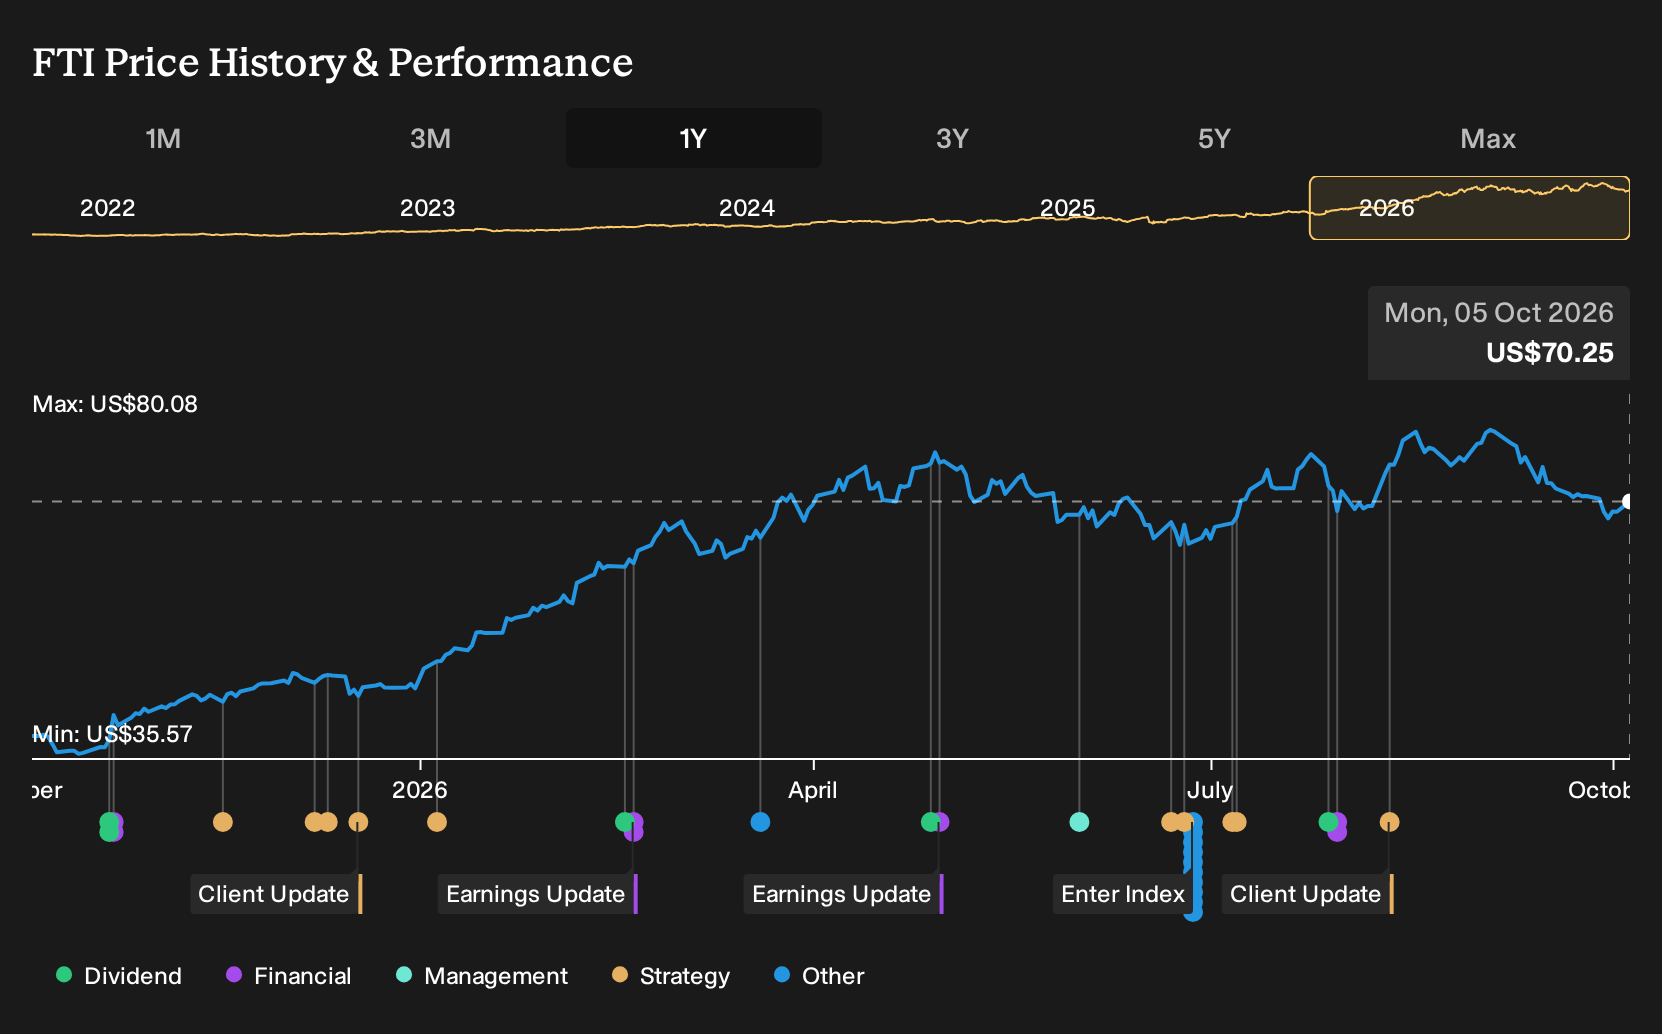Click the stacked blue markers beside Enter Index
The height and width of the screenshot is (1034, 1662).
pyautogui.click(x=1193, y=866)
